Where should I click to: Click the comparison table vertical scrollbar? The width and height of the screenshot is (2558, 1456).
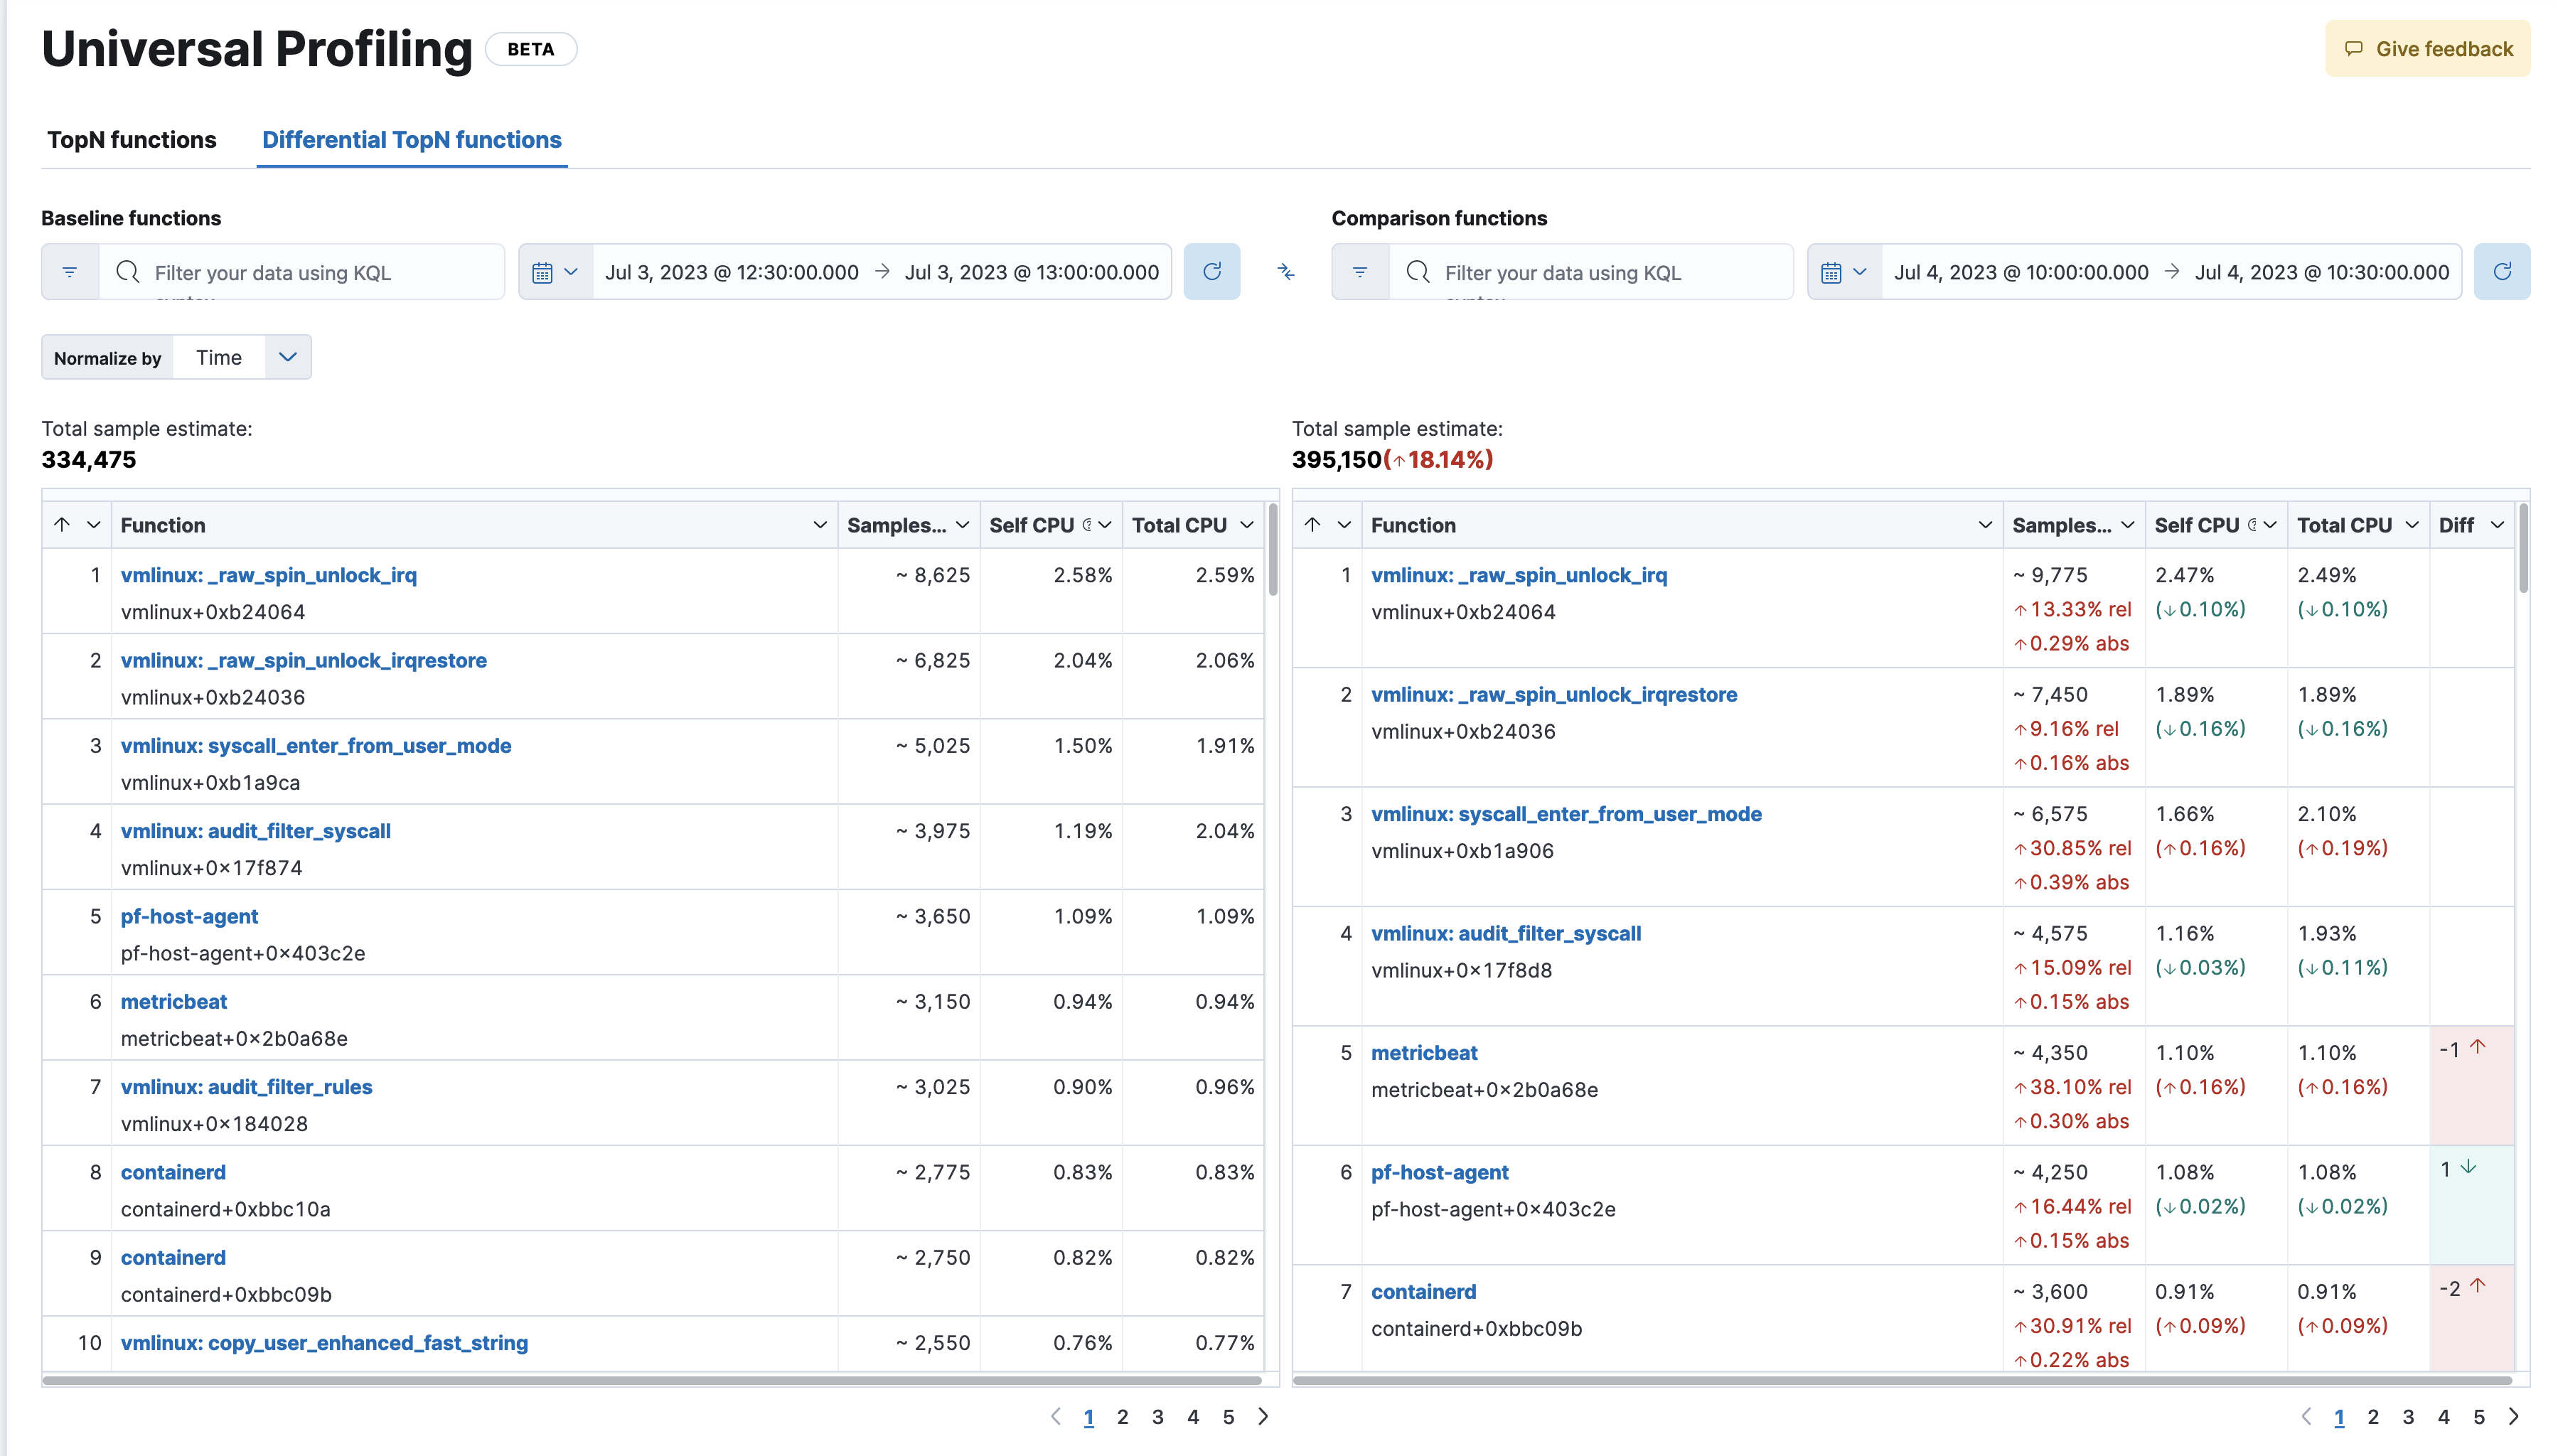tap(2523, 548)
